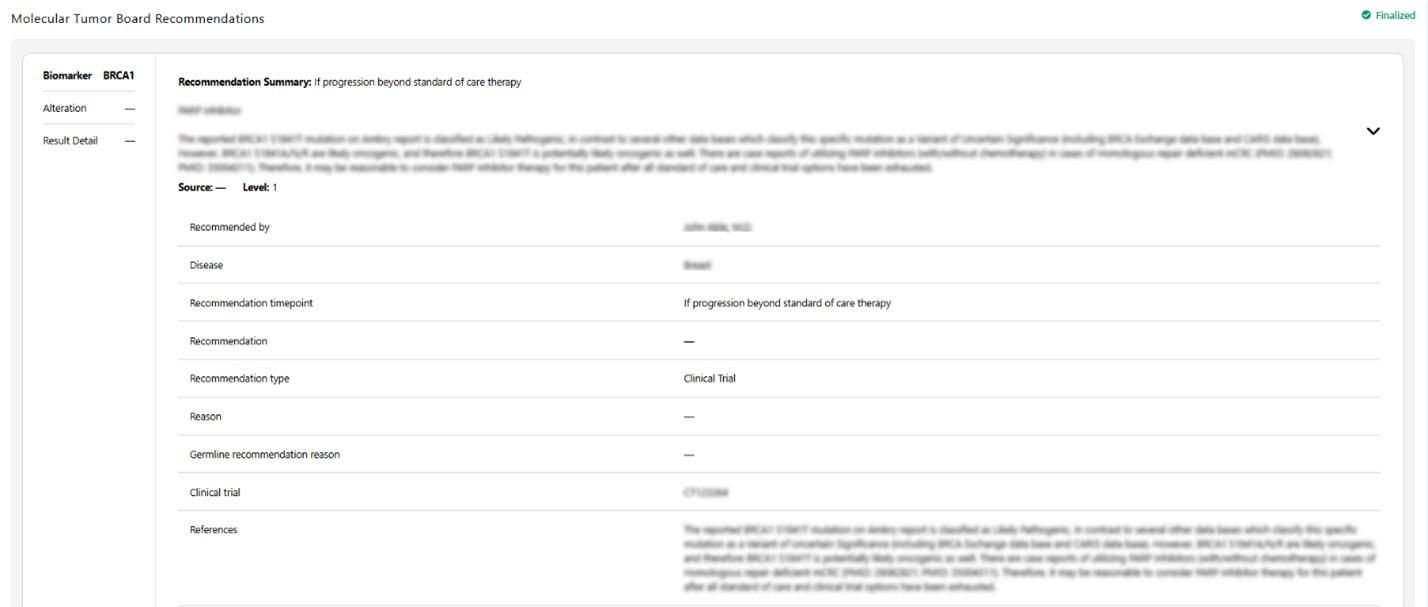This screenshot has height=607, width=1428.
Task: Open the blurred clinical trial ID link
Action: pos(706,492)
